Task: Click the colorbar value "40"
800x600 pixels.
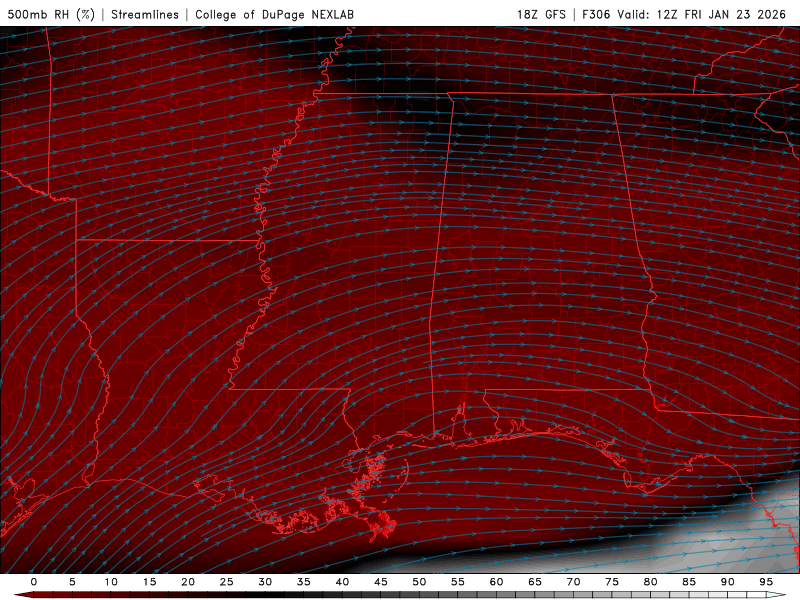Action: click(x=342, y=582)
